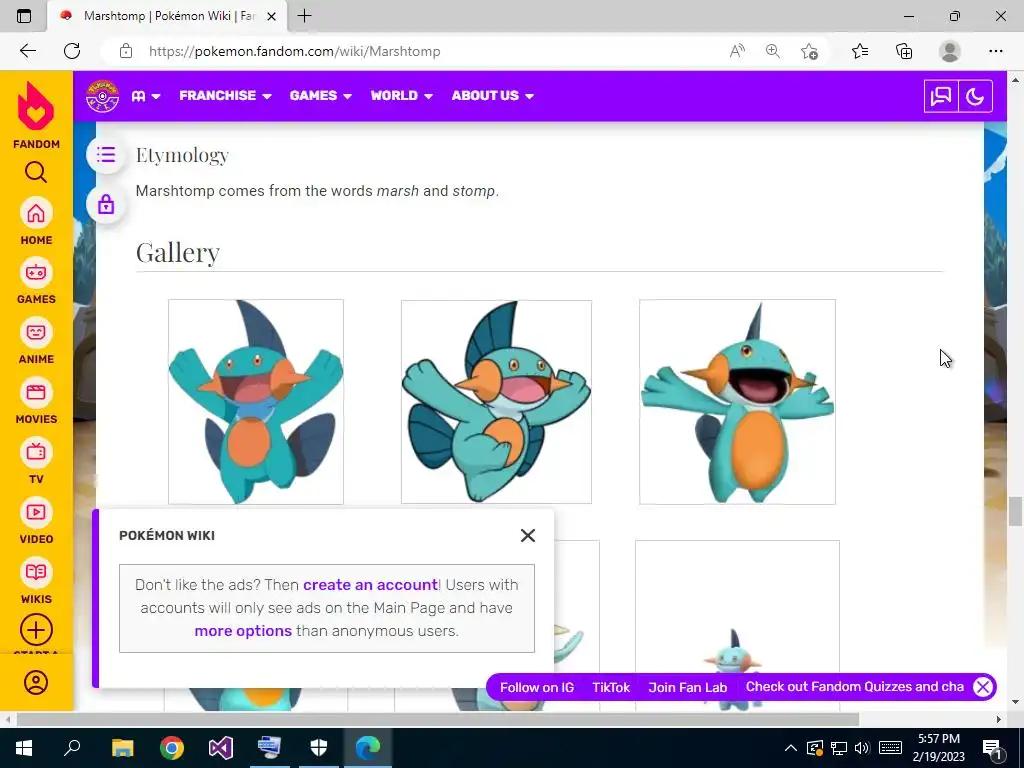Screen dimensions: 1024x768
Task: Open third Marshtomp 3D gallery image
Action: [737, 402]
